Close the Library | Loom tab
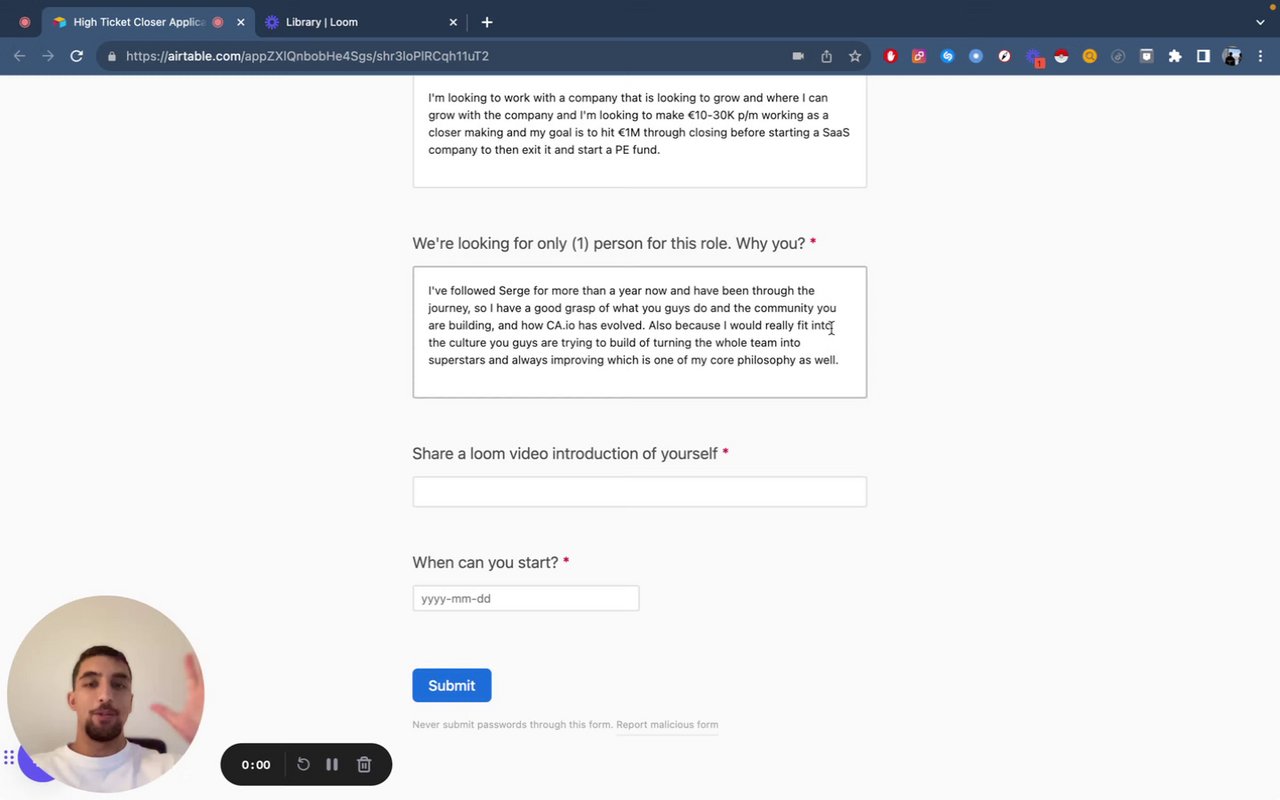This screenshot has height=800, width=1280. (453, 22)
